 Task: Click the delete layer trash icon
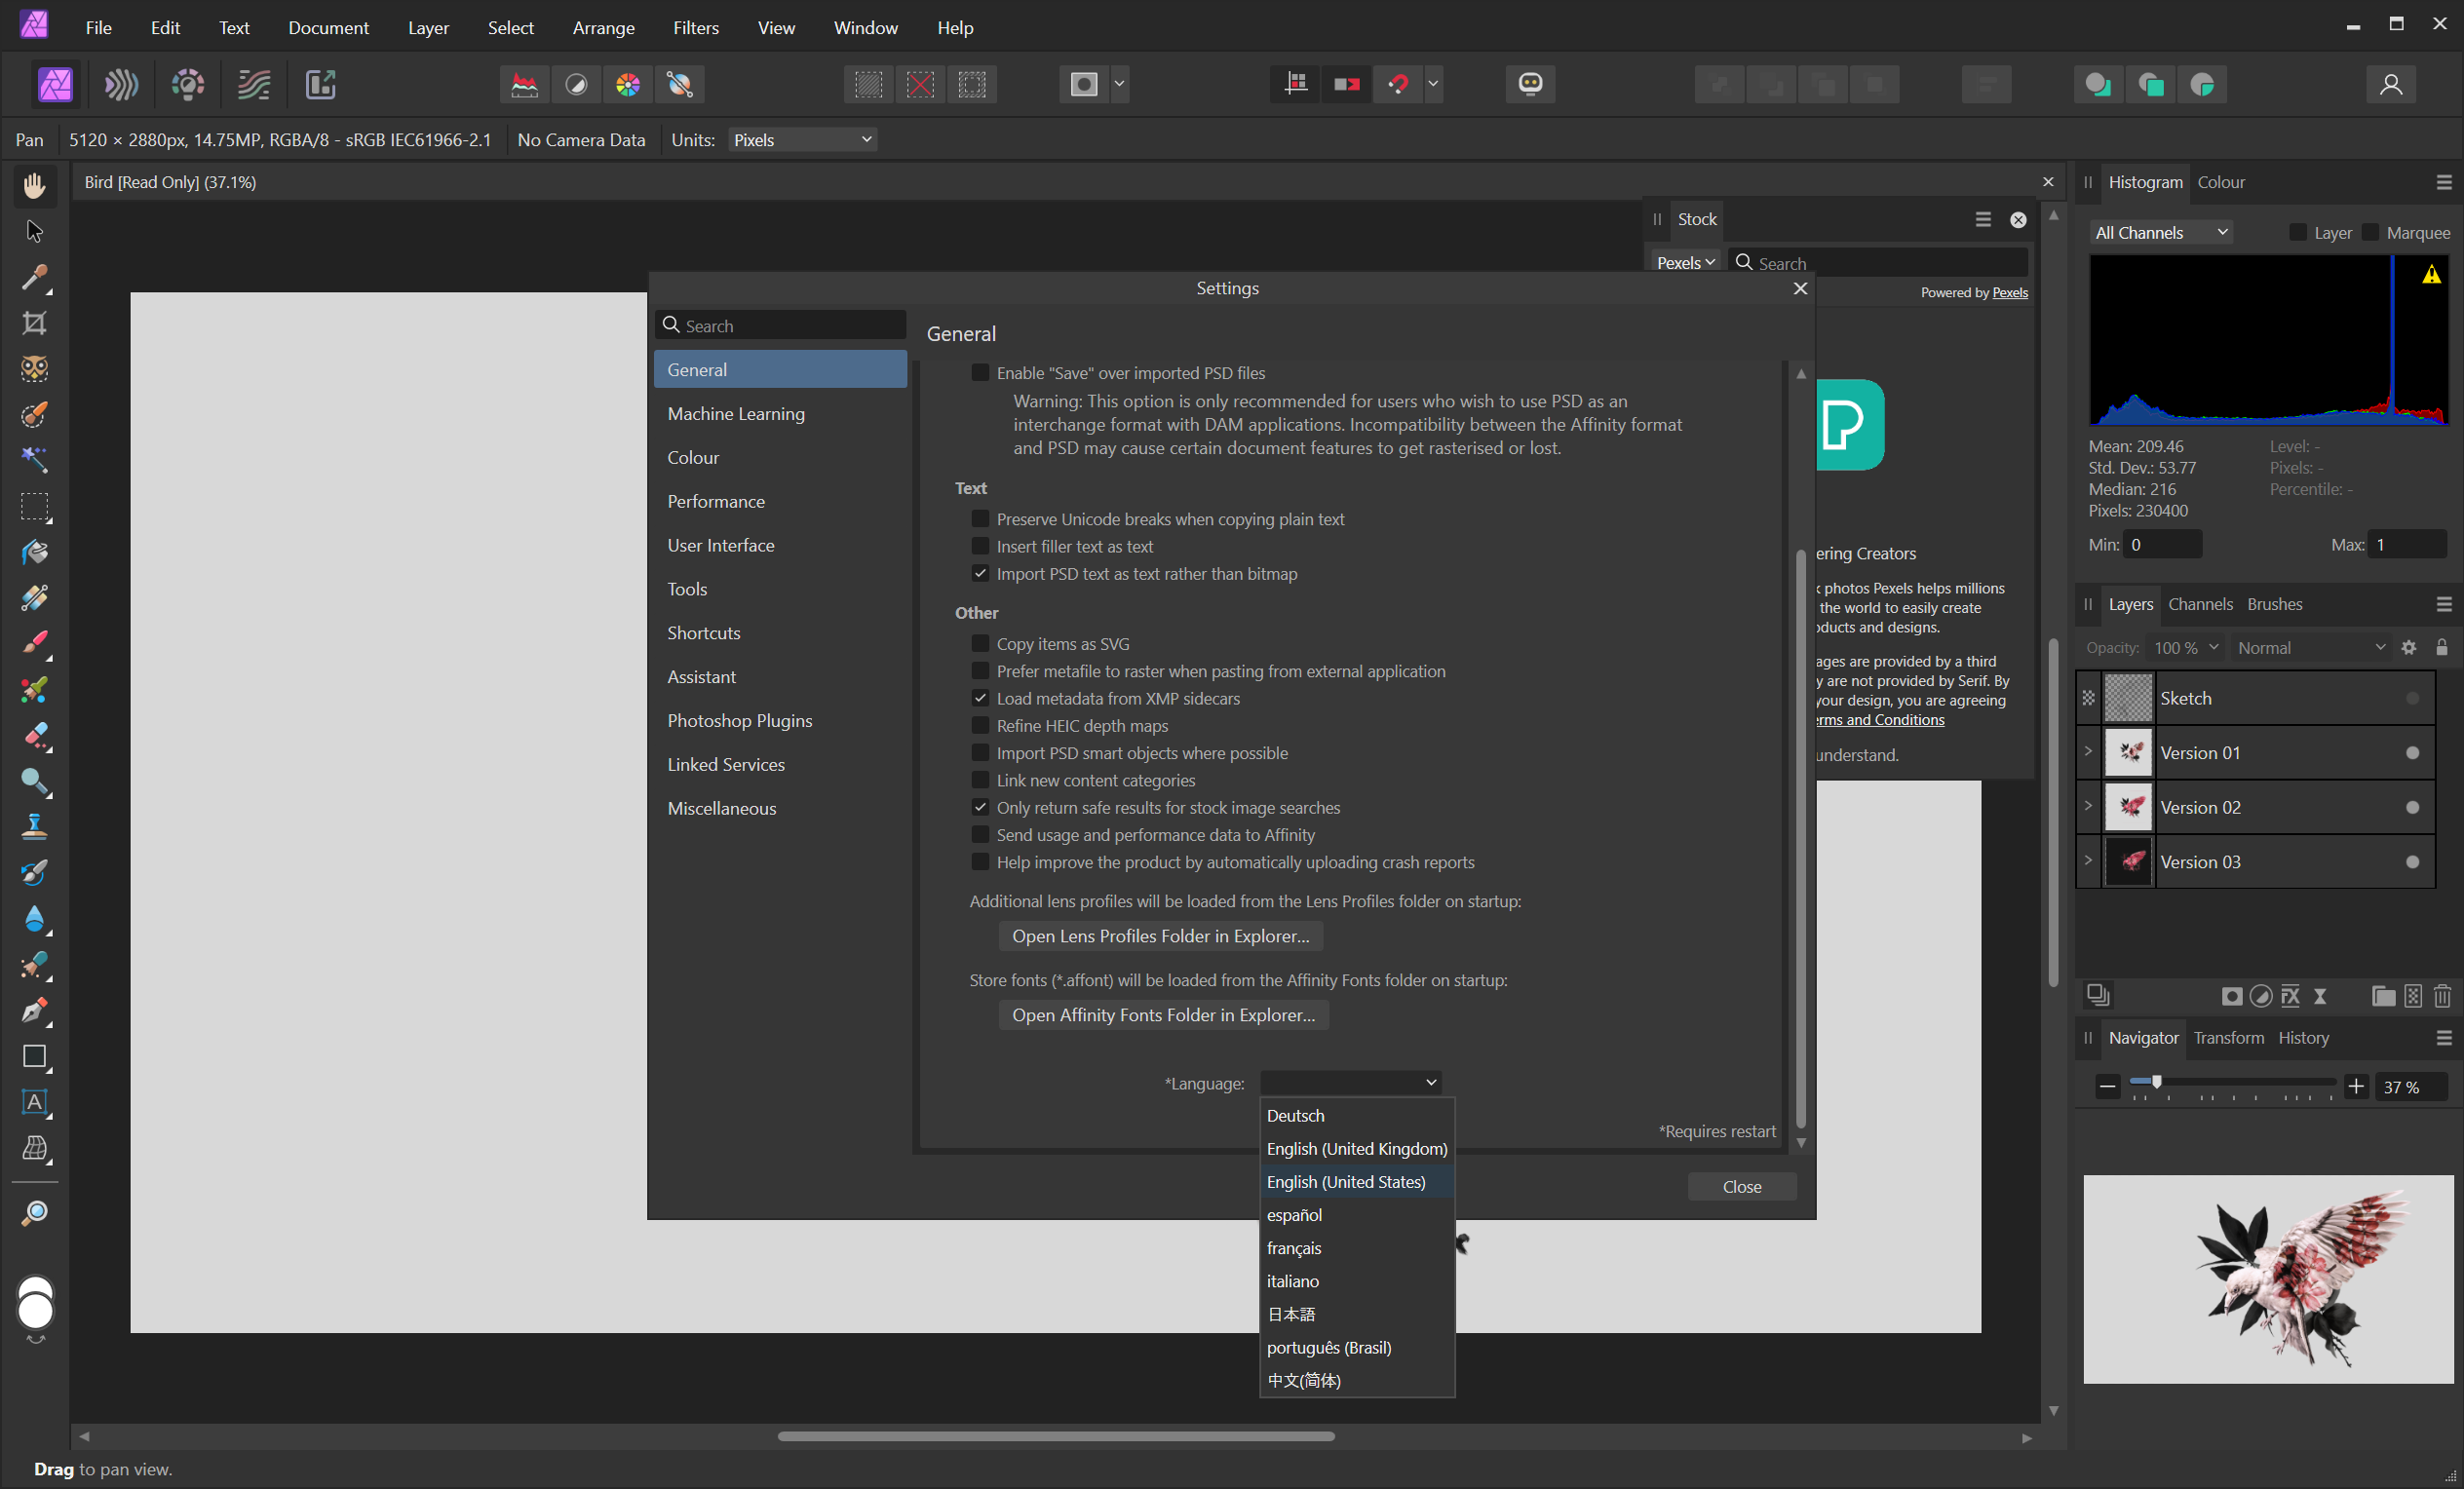(x=2442, y=996)
